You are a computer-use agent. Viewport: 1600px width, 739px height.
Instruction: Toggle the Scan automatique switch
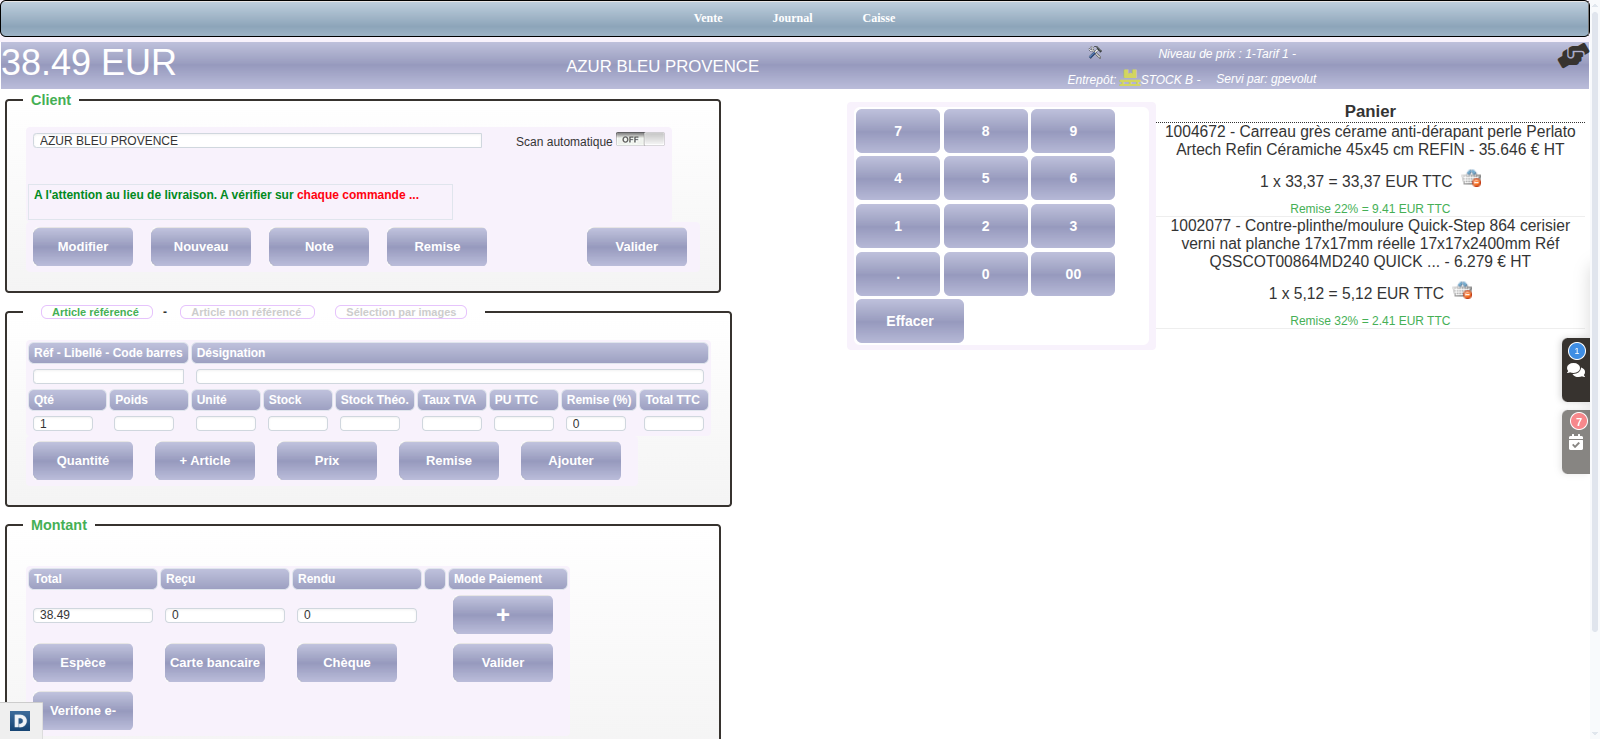640,139
